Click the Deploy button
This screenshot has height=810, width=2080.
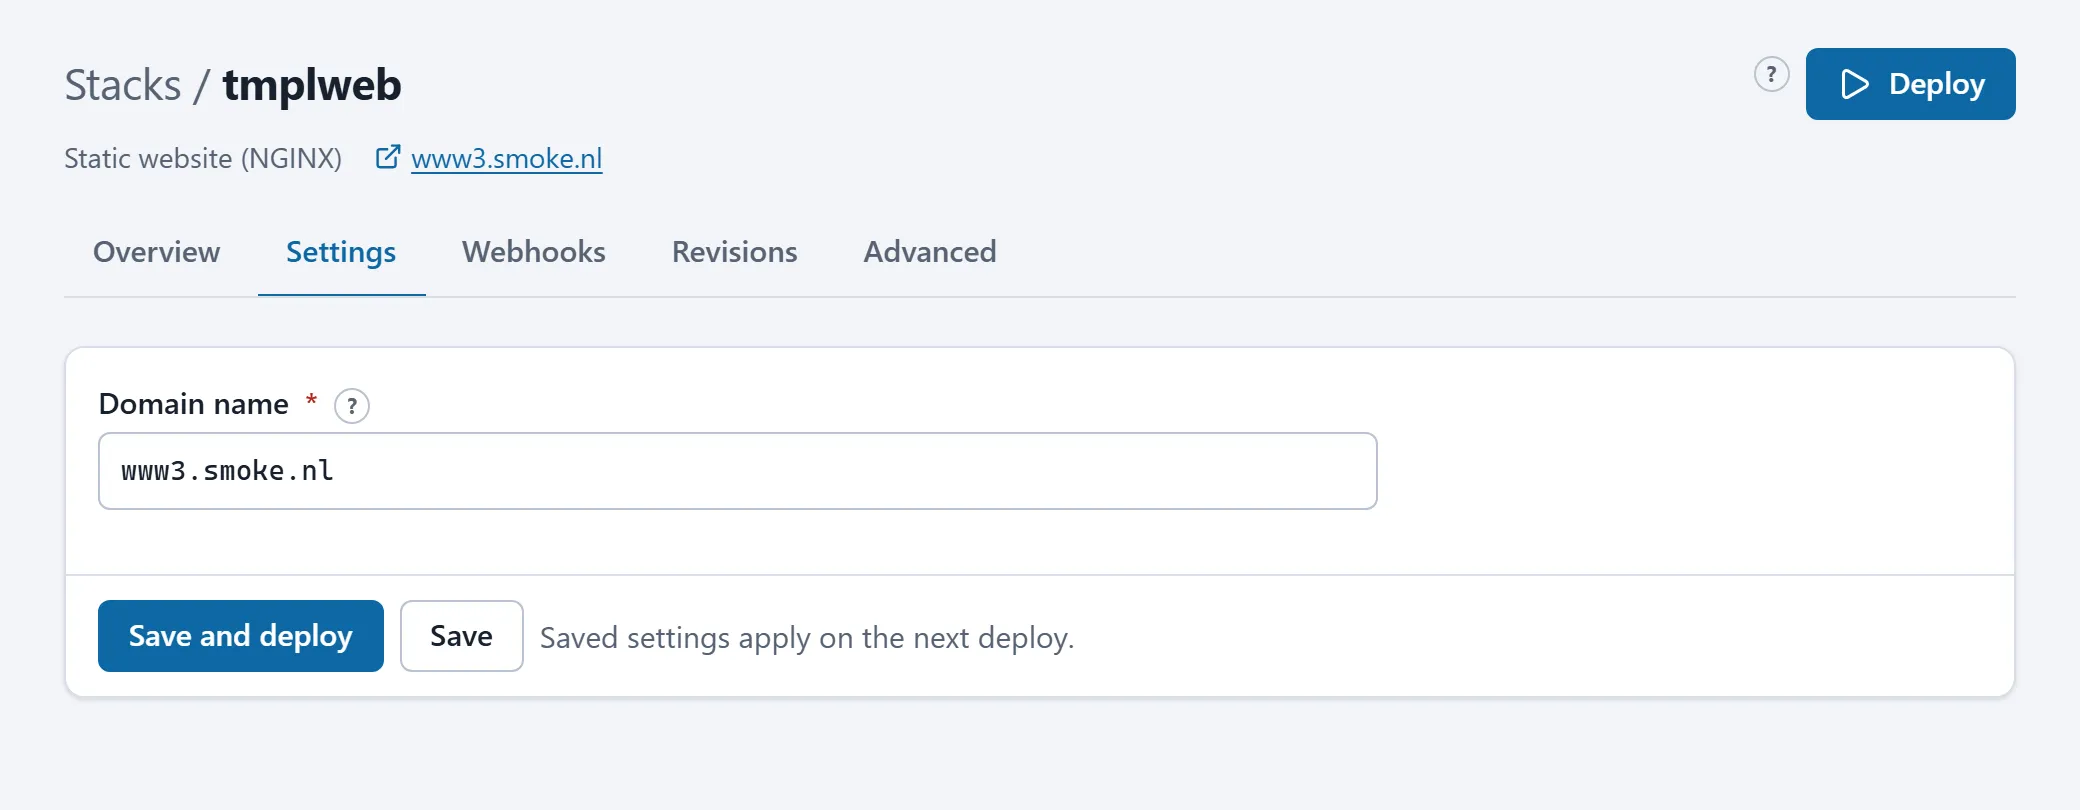click(1910, 84)
